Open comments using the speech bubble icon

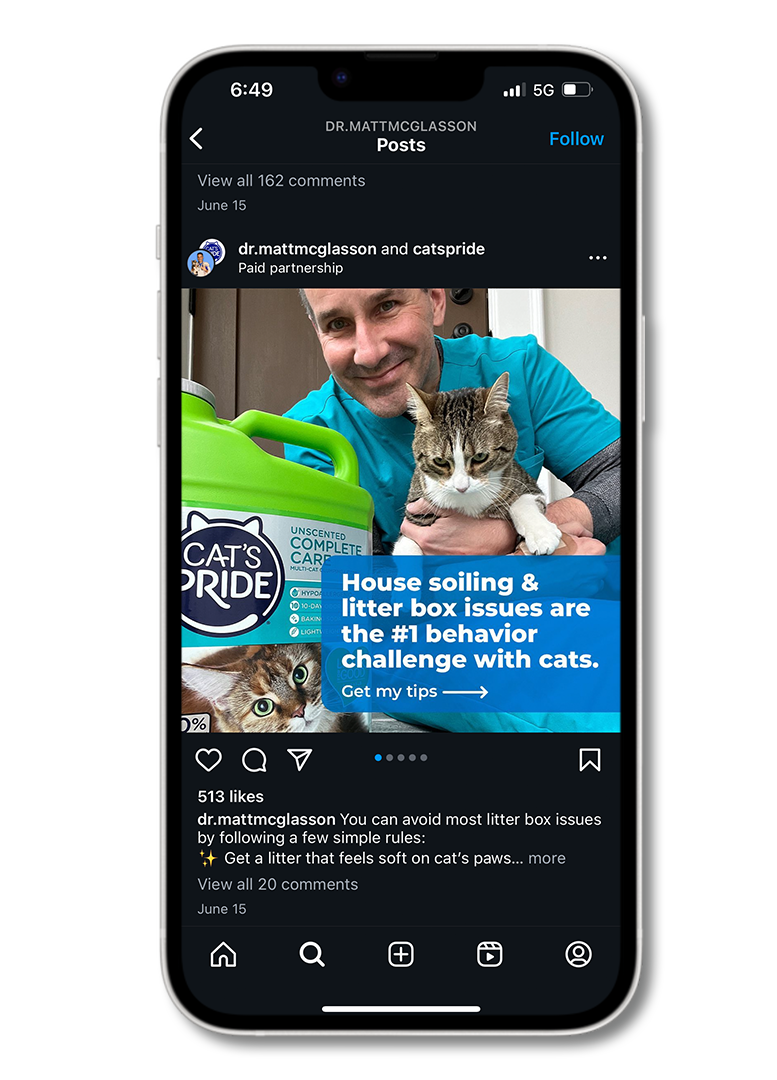coord(254,760)
